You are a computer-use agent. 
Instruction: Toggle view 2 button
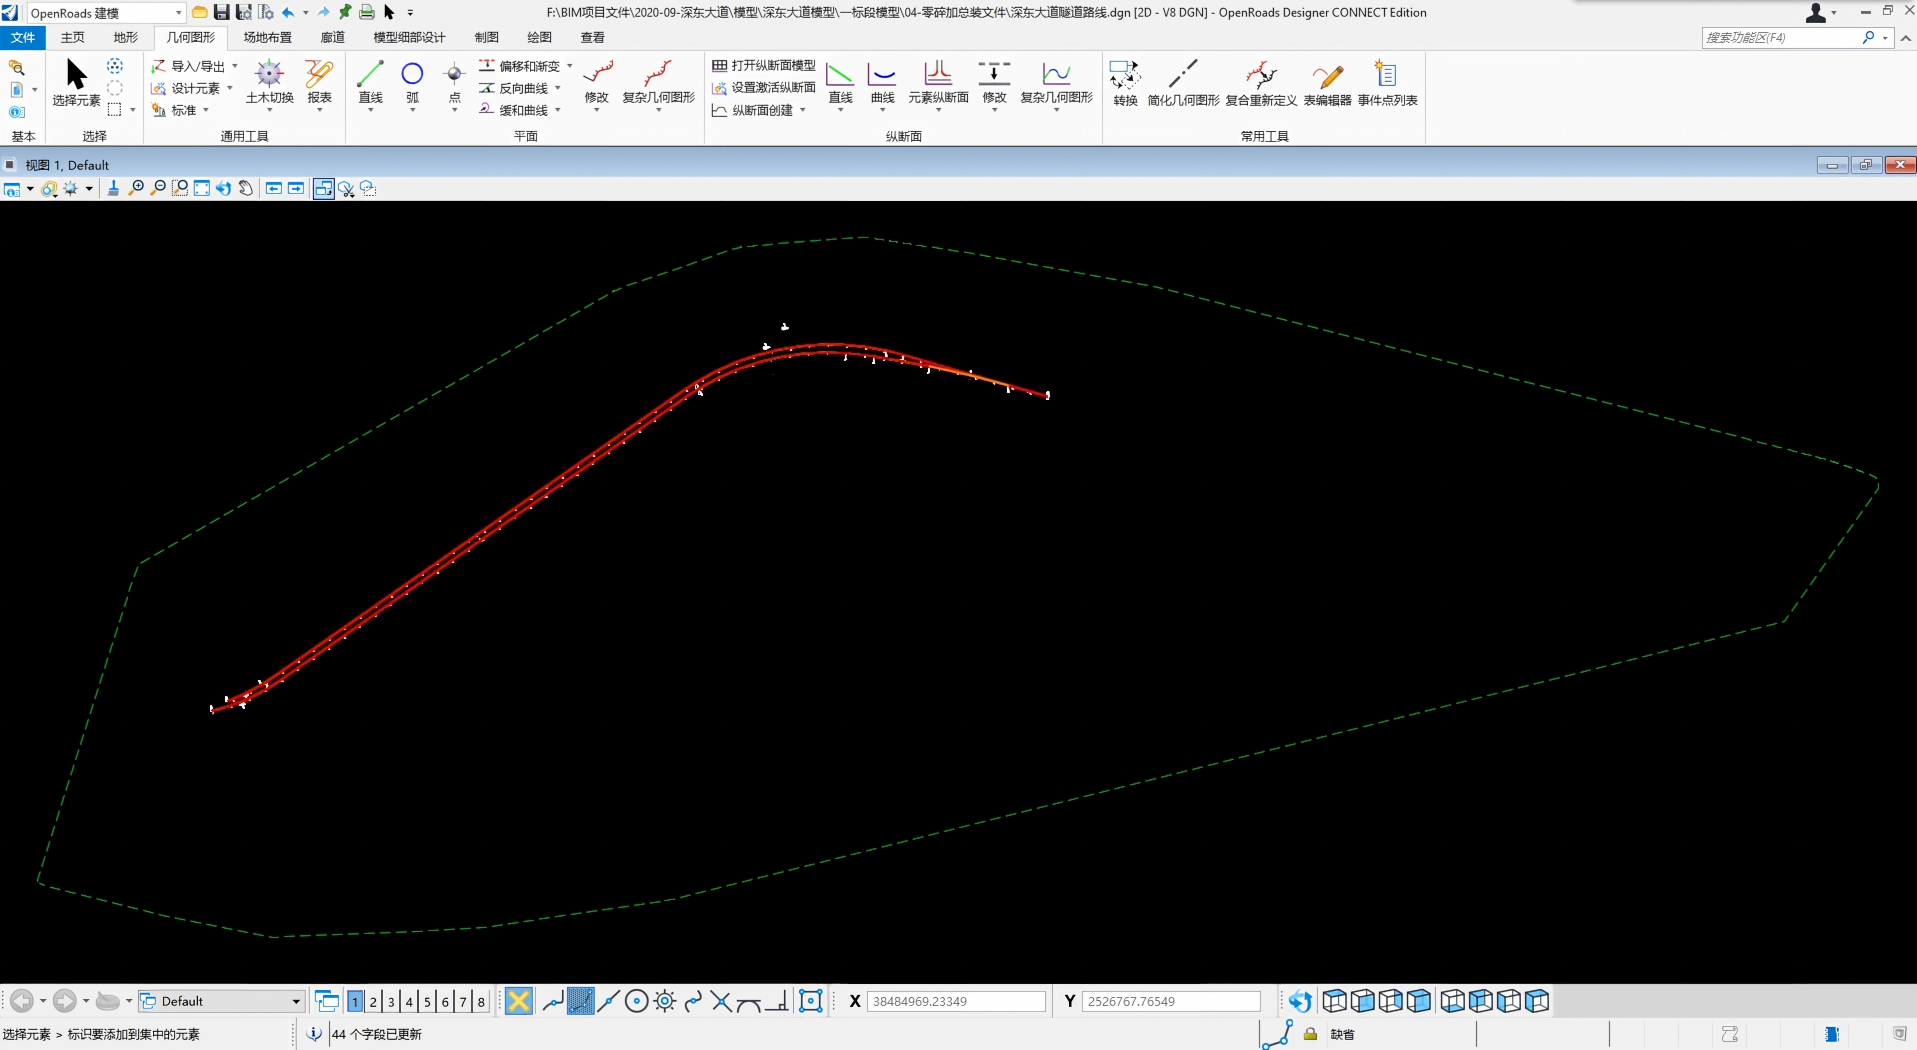[373, 1001]
